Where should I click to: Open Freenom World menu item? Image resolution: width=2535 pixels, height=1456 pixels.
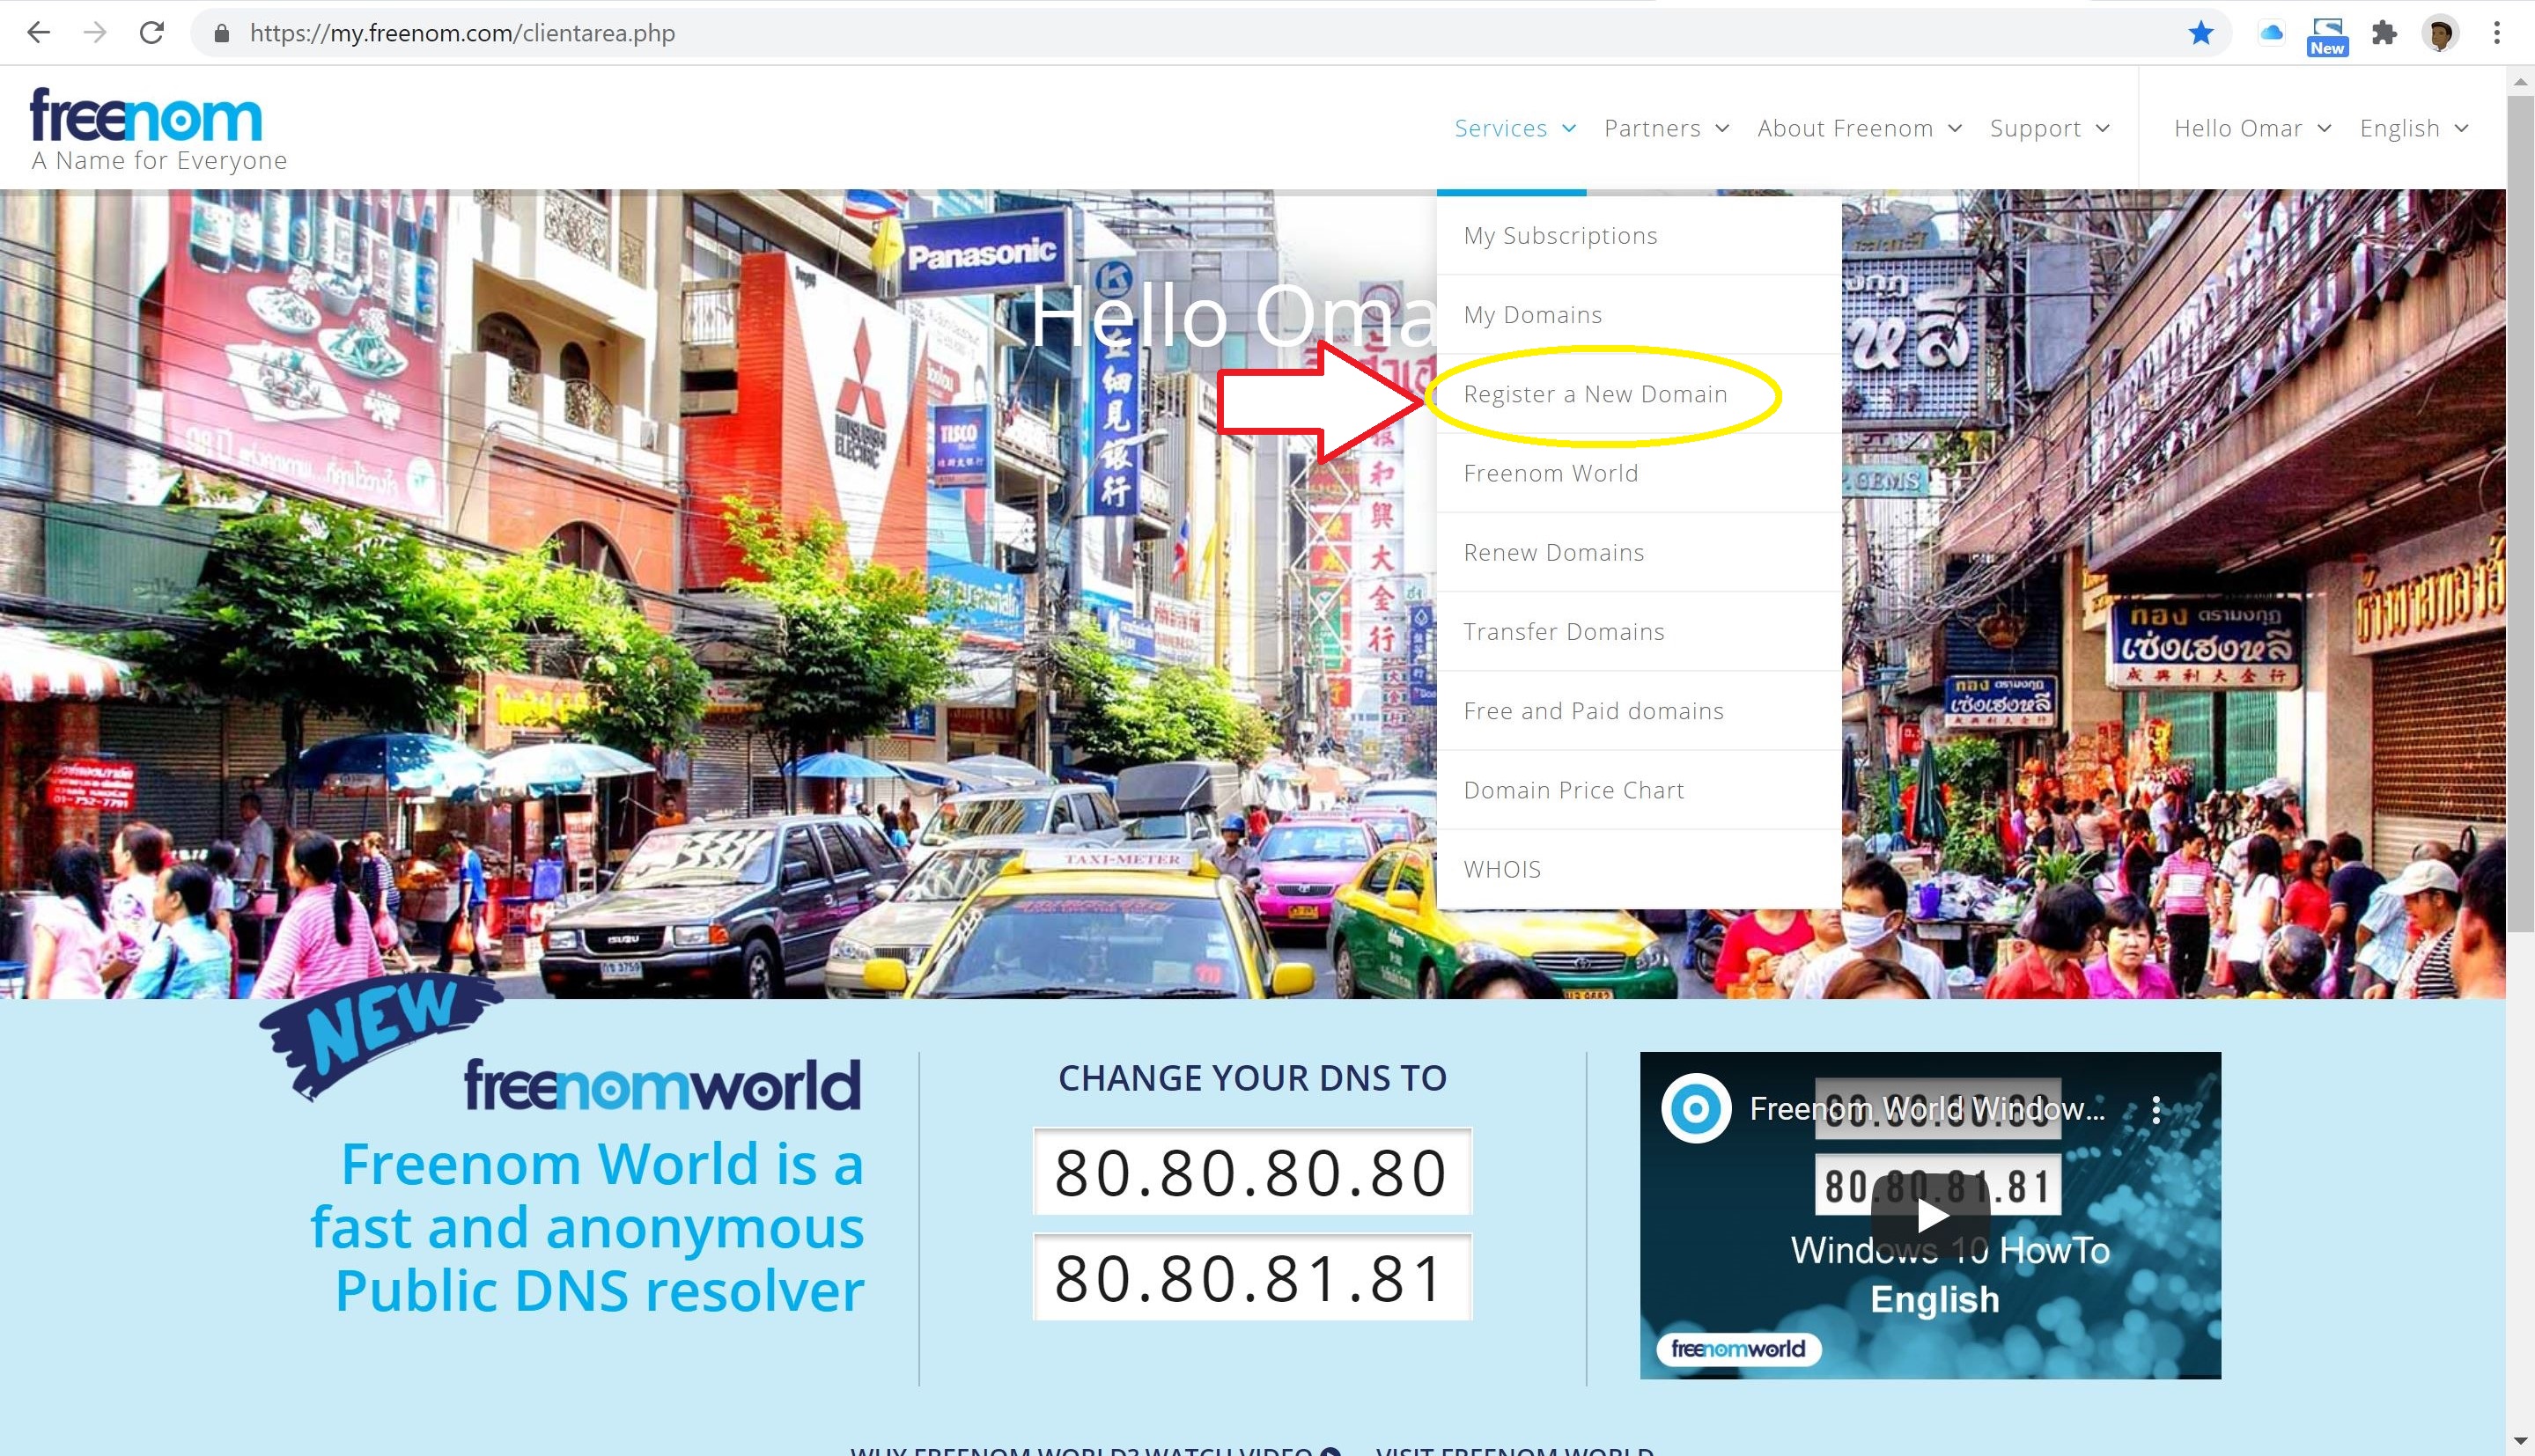coord(1639,473)
